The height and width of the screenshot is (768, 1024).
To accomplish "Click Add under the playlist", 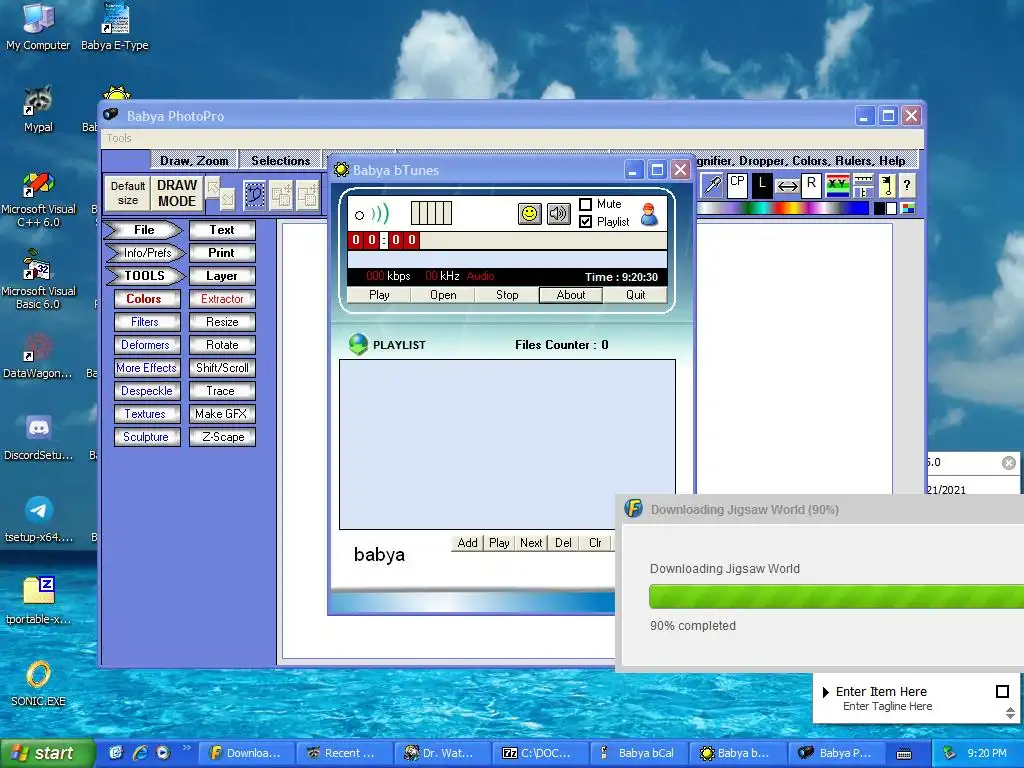I will (x=468, y=543).
